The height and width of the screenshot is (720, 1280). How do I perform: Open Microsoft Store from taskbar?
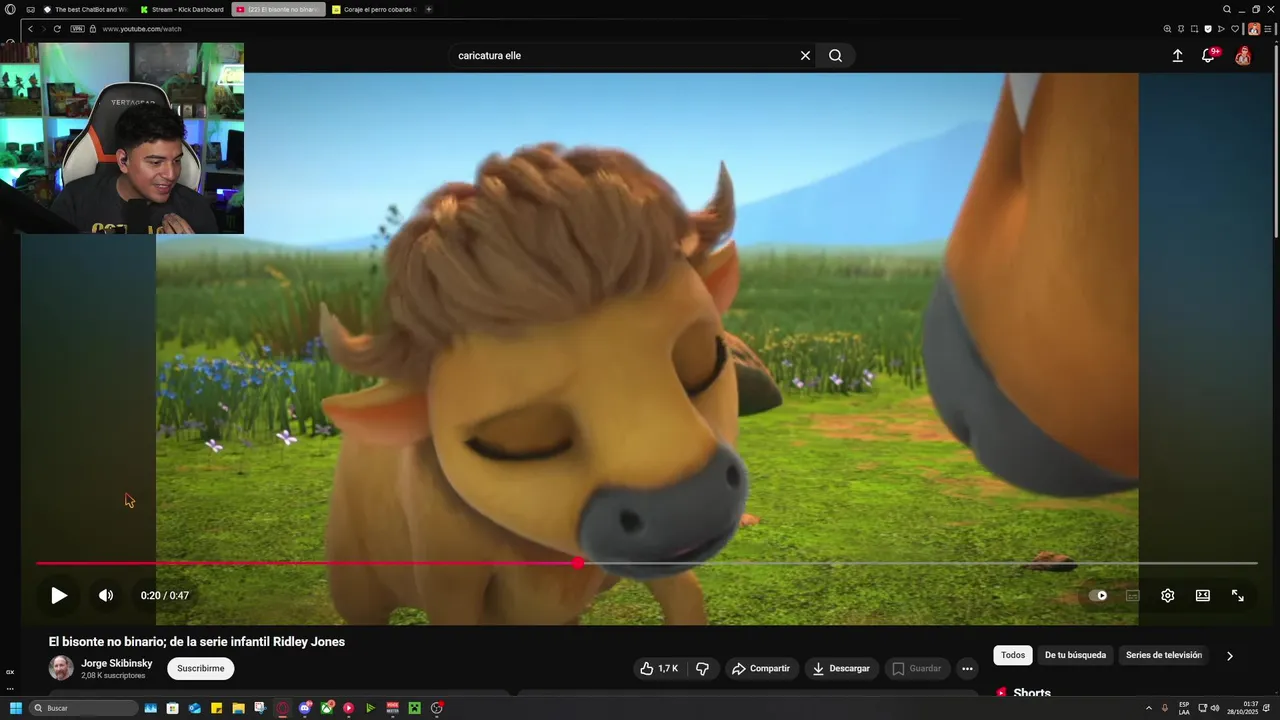click(x=172, y=708)
